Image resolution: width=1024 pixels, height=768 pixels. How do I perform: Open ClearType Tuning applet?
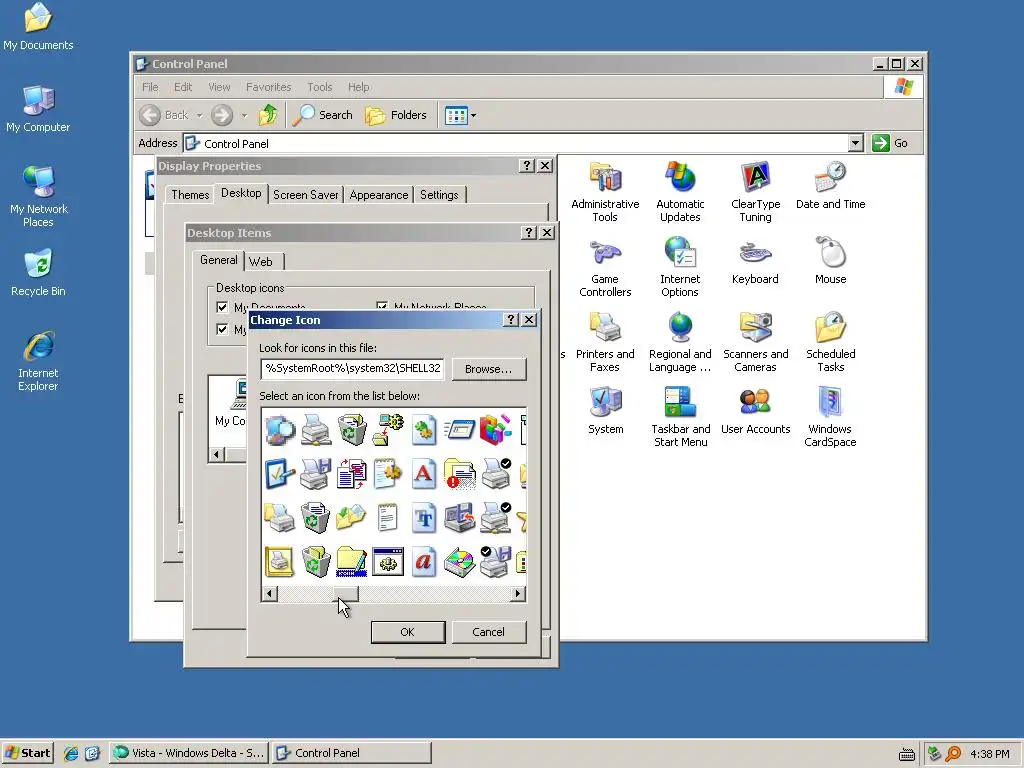tap(756, 193)
